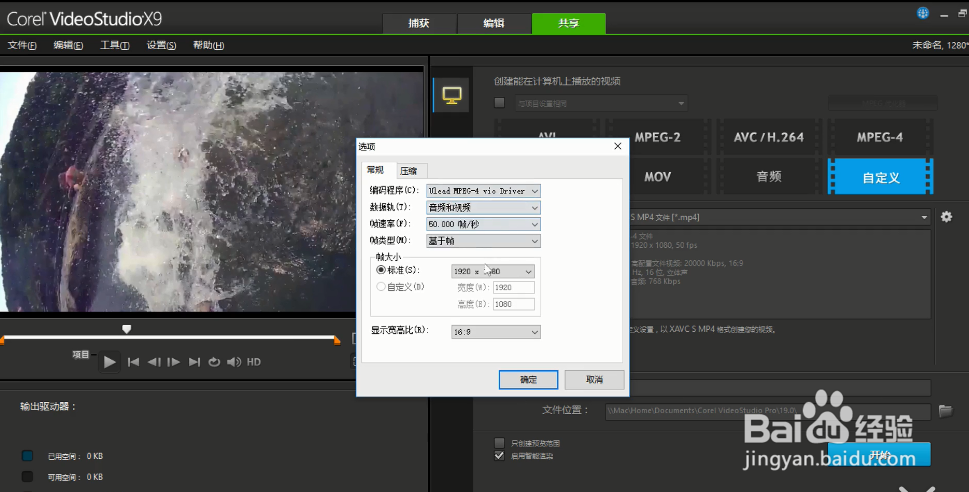
Task: Click the 文件位置 path field
Action: 768,410
